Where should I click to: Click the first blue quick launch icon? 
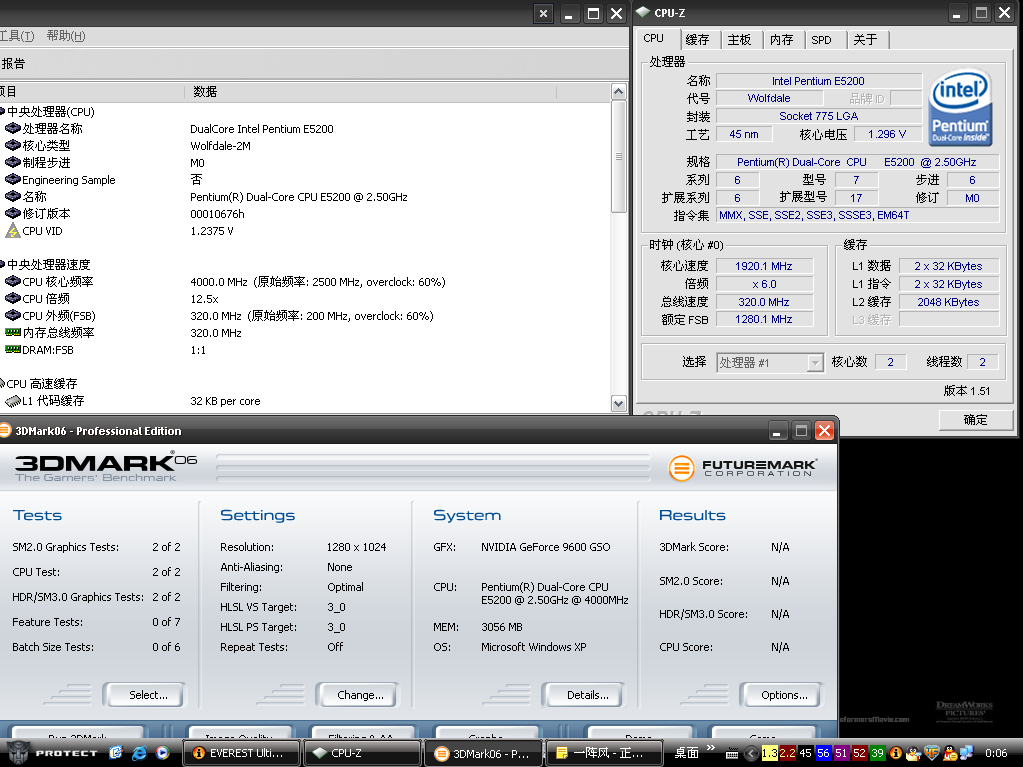tap(116, 753)
